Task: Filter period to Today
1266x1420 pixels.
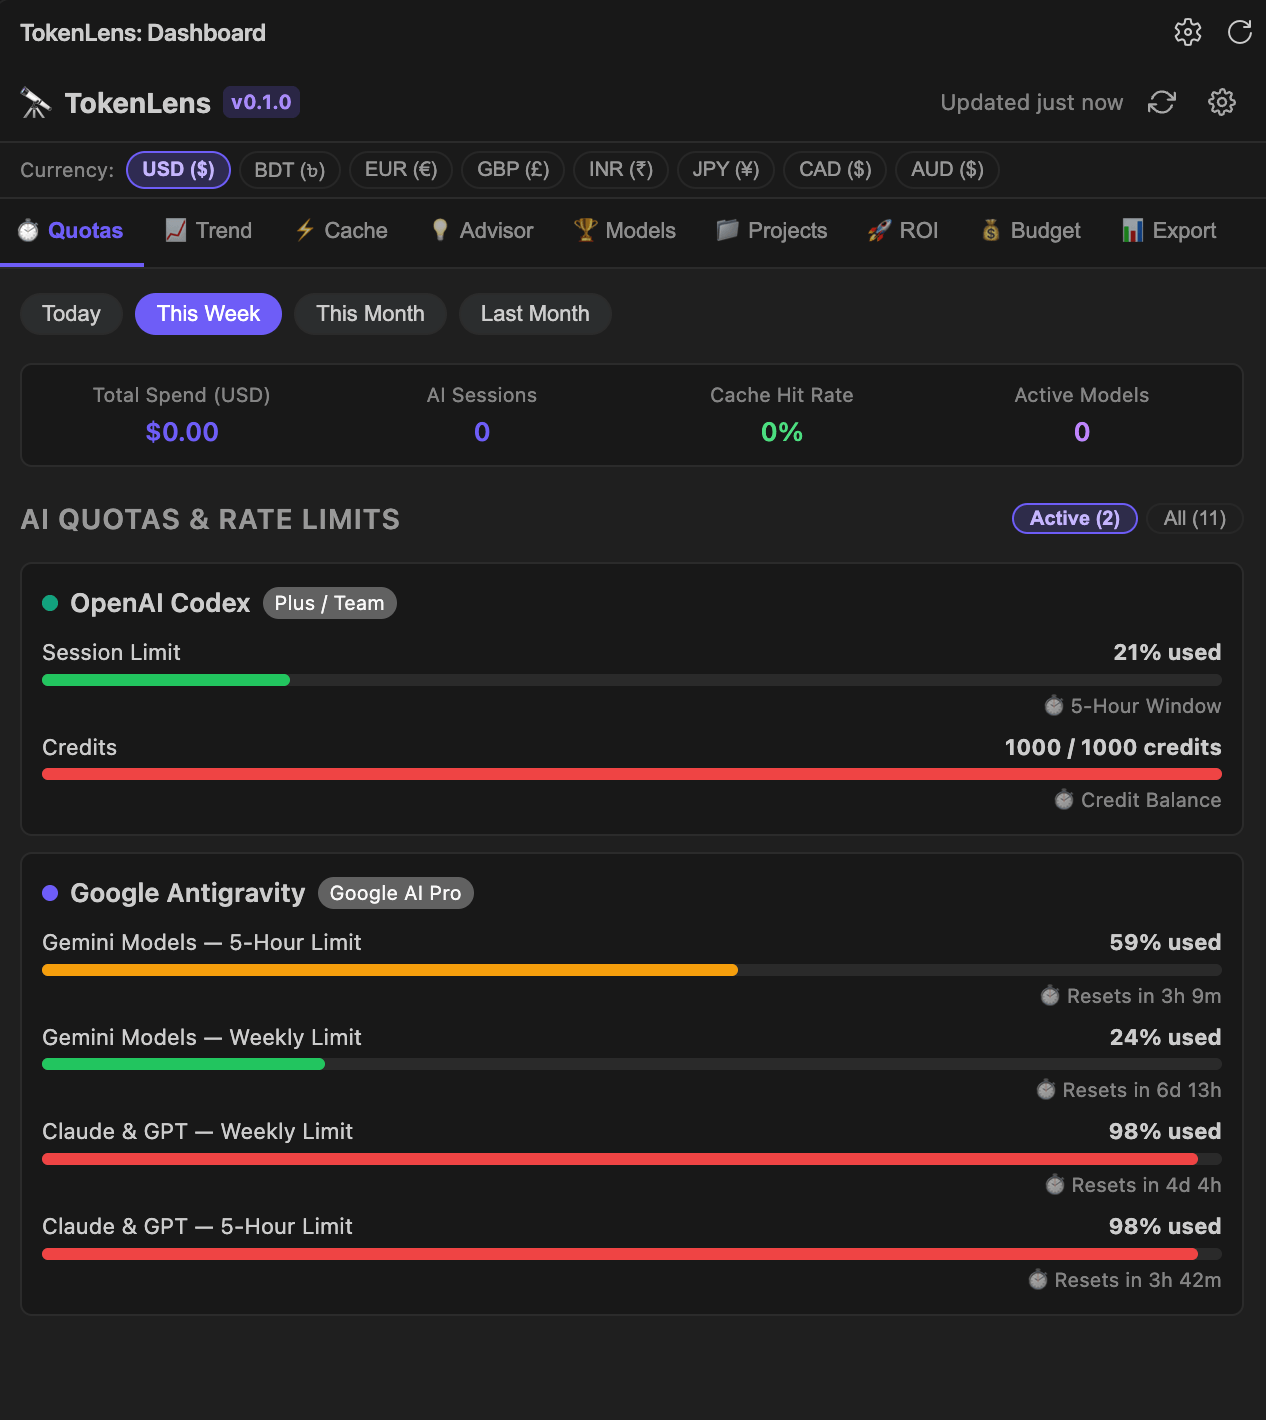Action: click(x=71, y=314)
